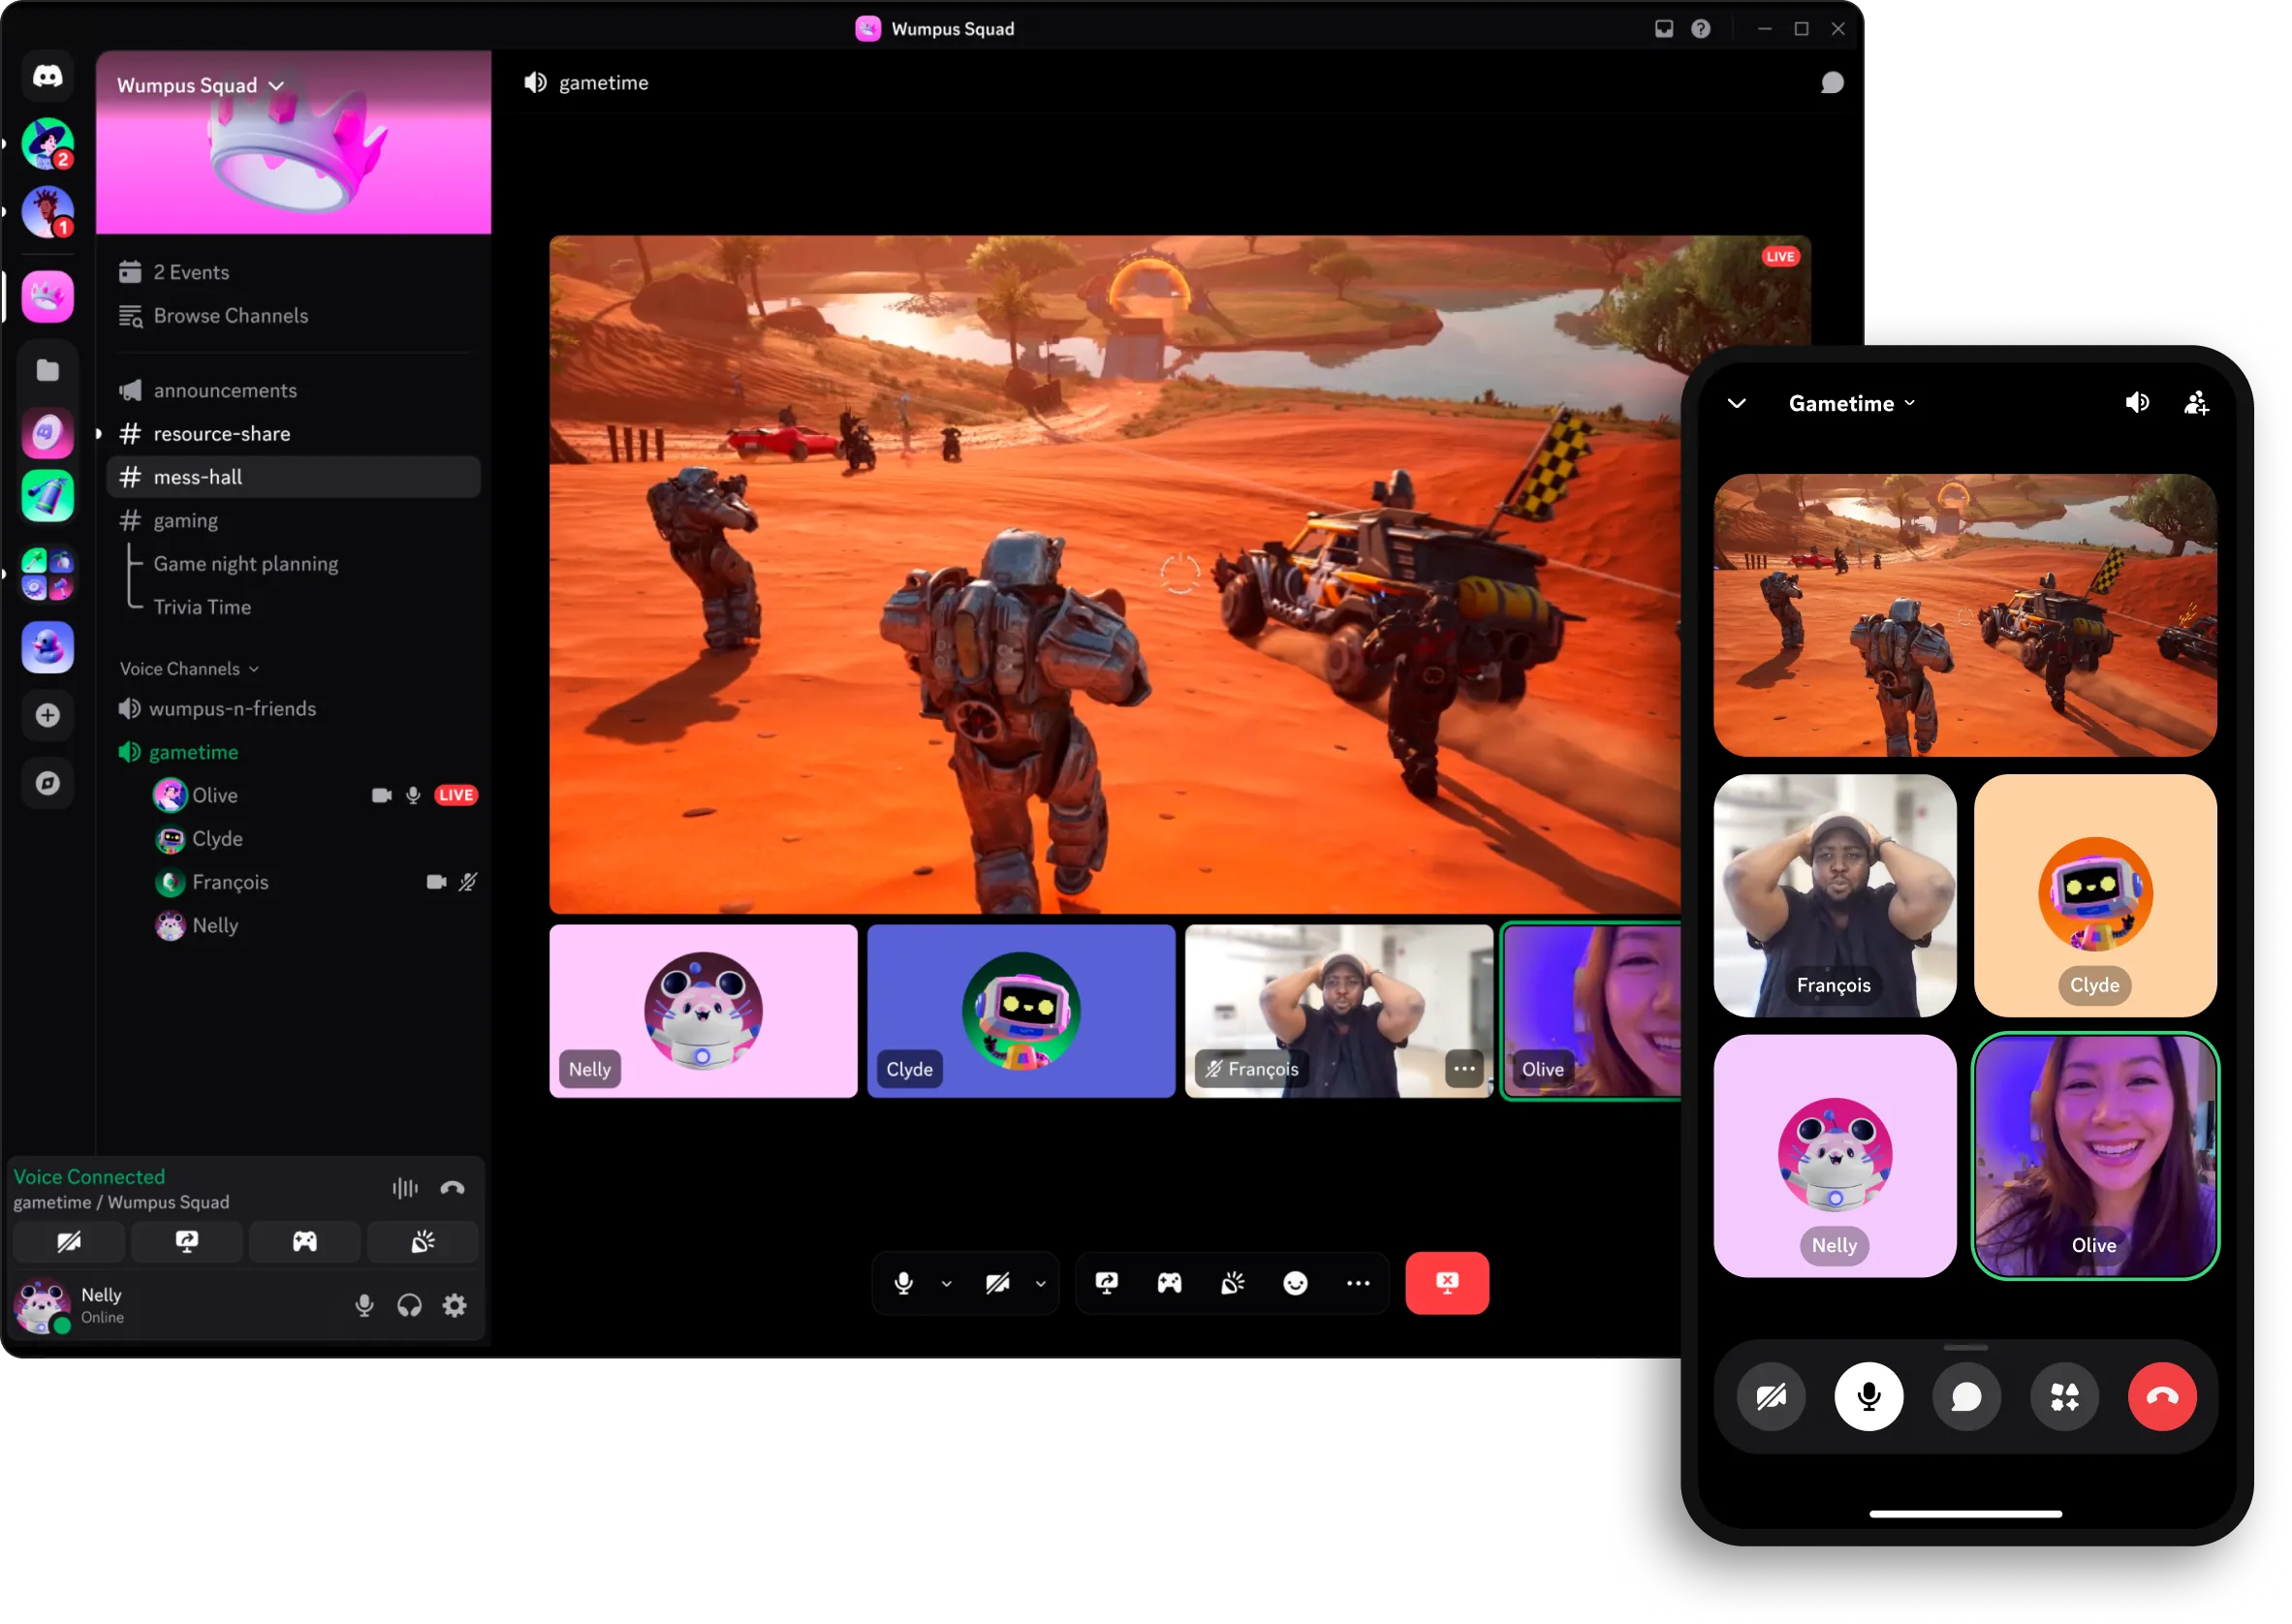Deafen yourself with the headphones icon
The height and width of the screenshot is (1624, 2292).
point(409,1305)
